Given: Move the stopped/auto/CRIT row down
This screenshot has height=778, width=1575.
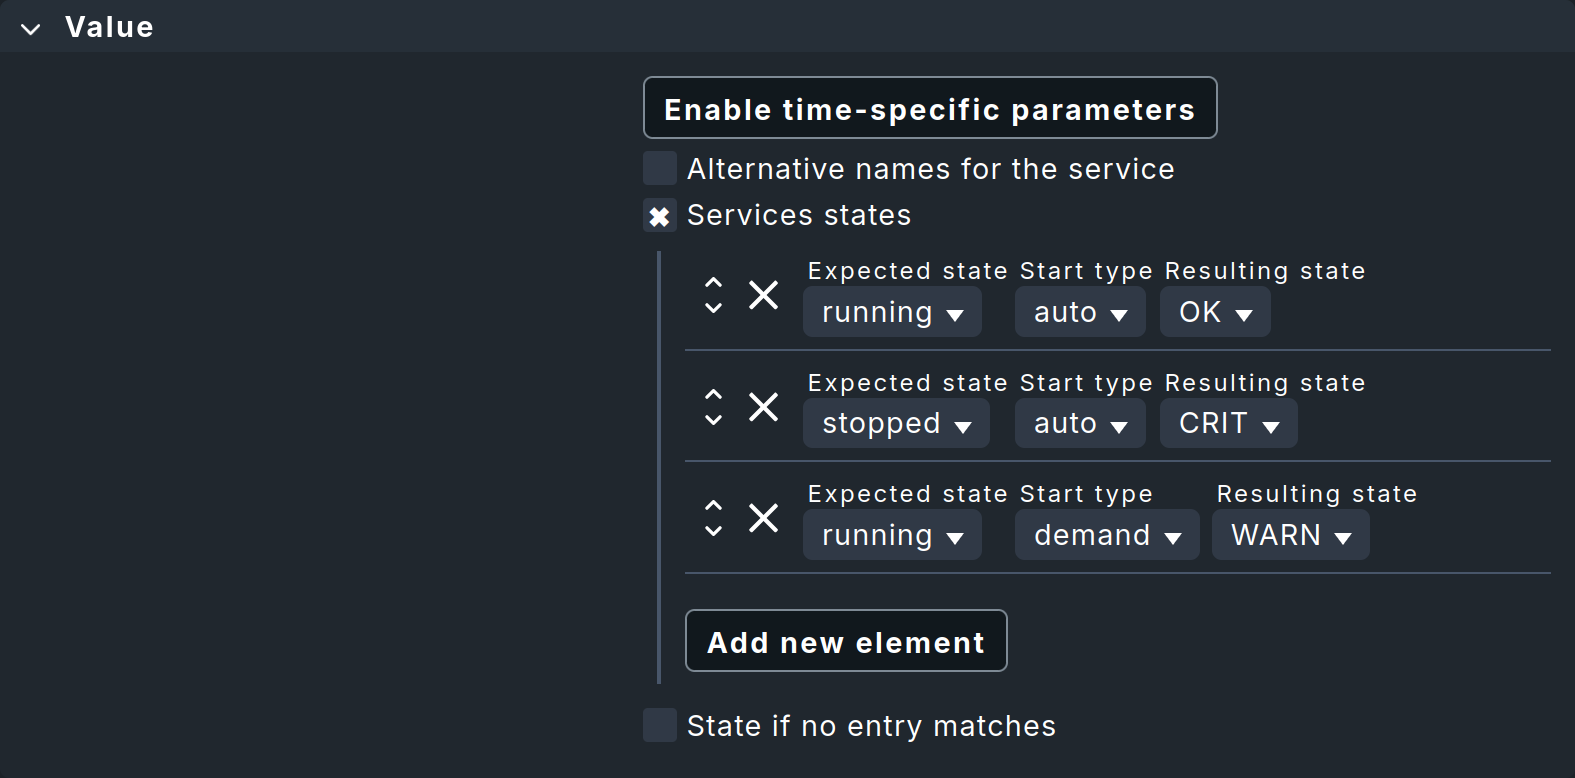Looking at the screenshot, I should click(713, 420).
